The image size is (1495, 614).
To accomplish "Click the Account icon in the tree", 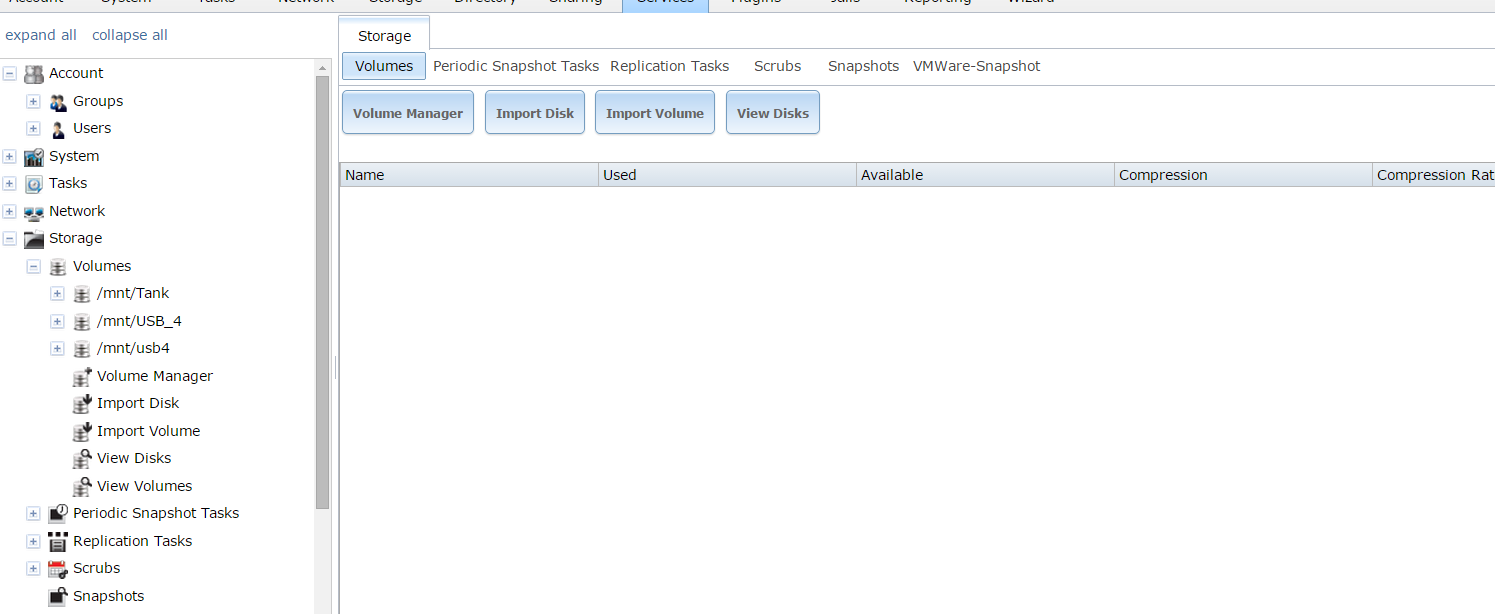I will tap(34, 74).
